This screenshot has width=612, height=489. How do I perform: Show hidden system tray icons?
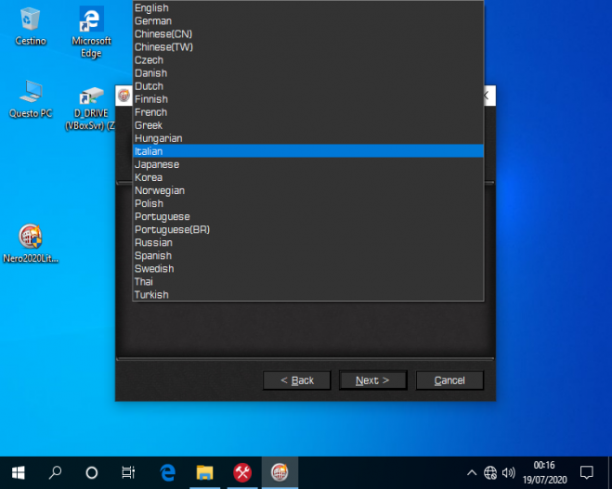tap(471, 473)
